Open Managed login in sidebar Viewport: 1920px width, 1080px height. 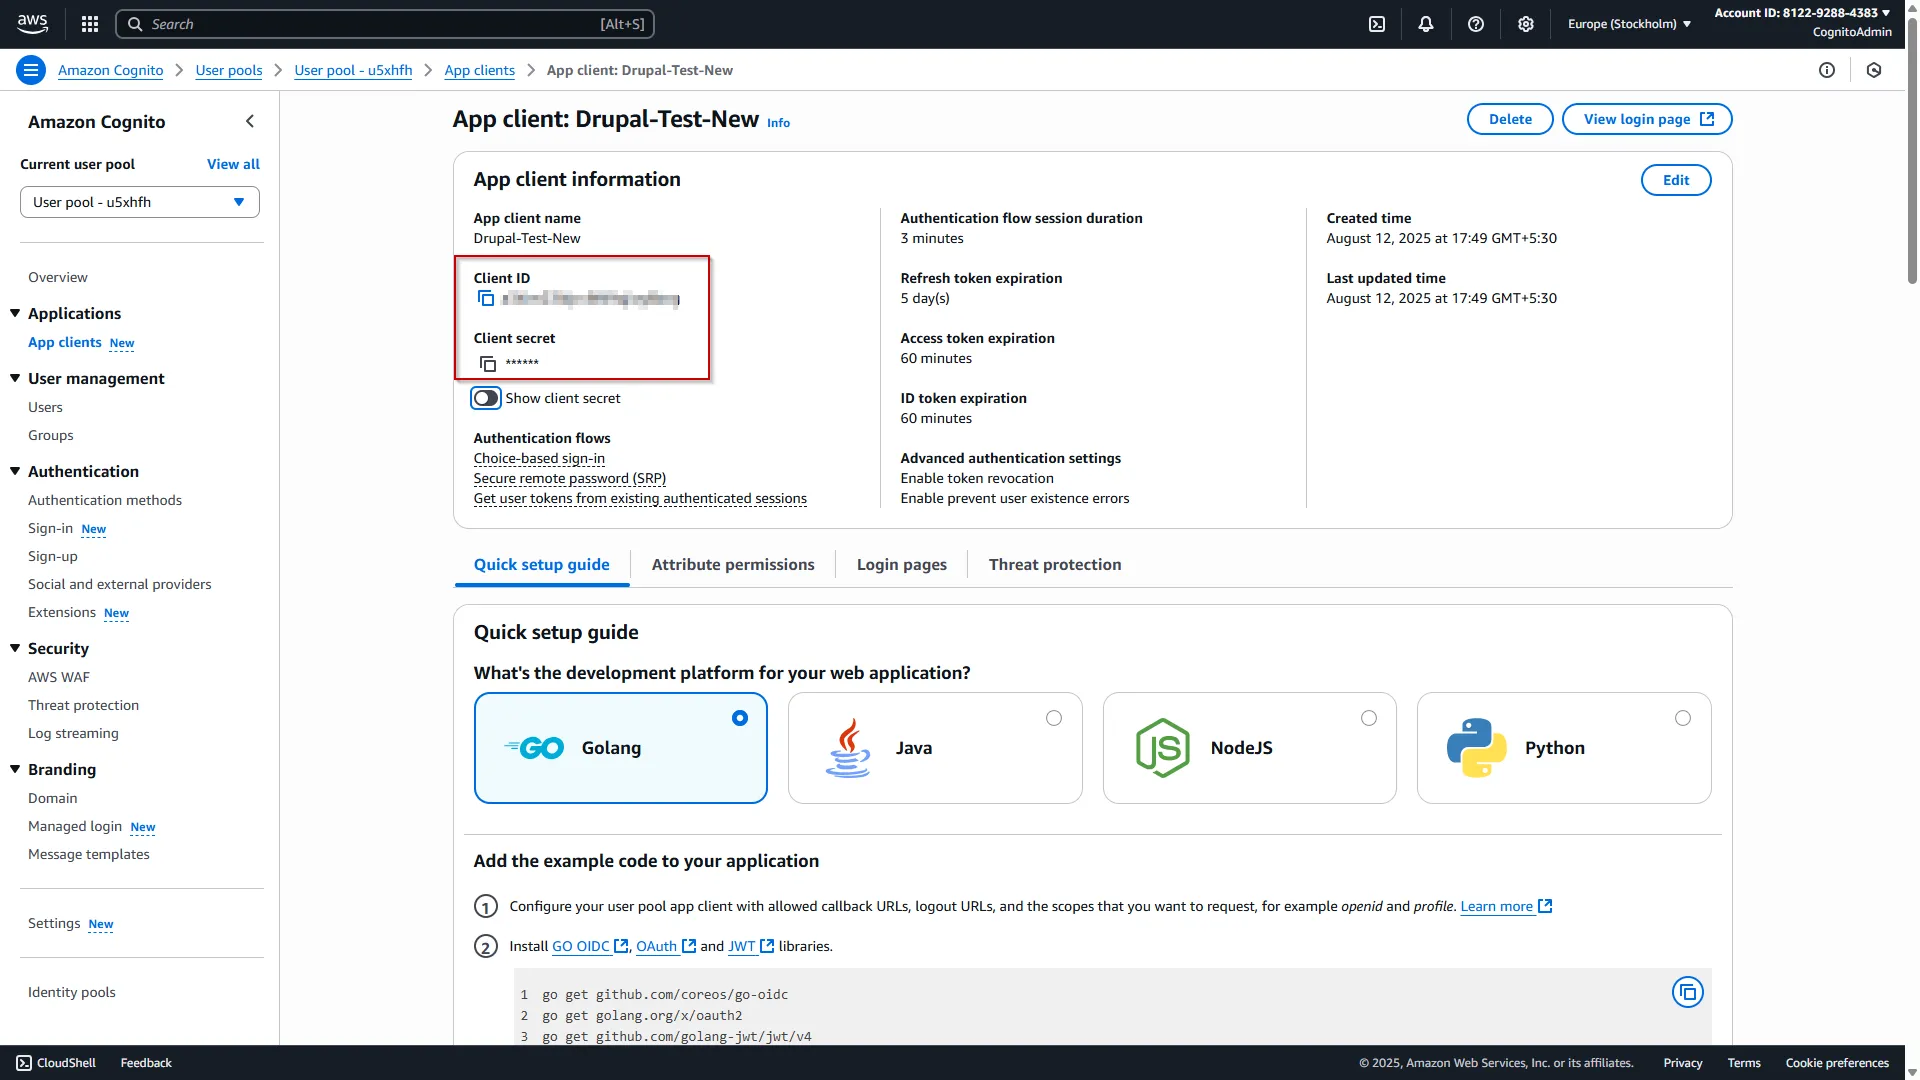[75, 826]
